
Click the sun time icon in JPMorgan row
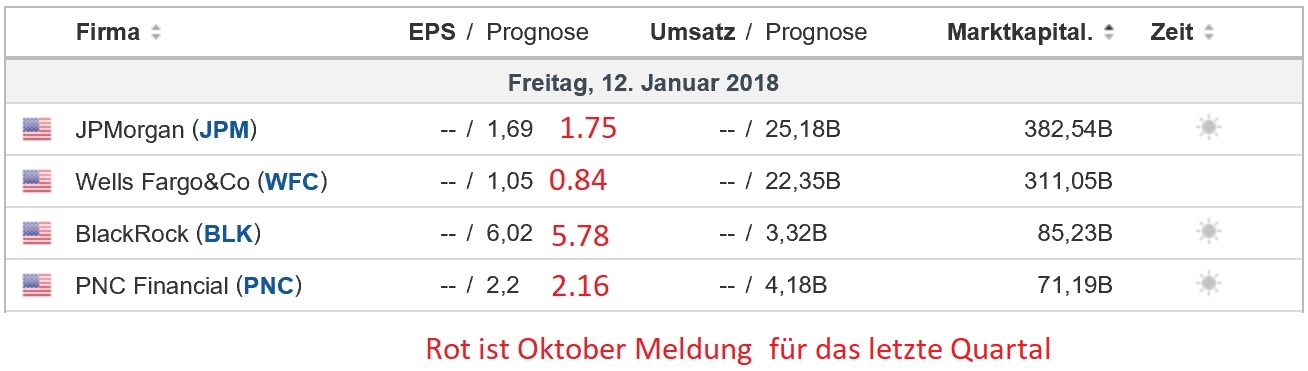[1209, 128]
